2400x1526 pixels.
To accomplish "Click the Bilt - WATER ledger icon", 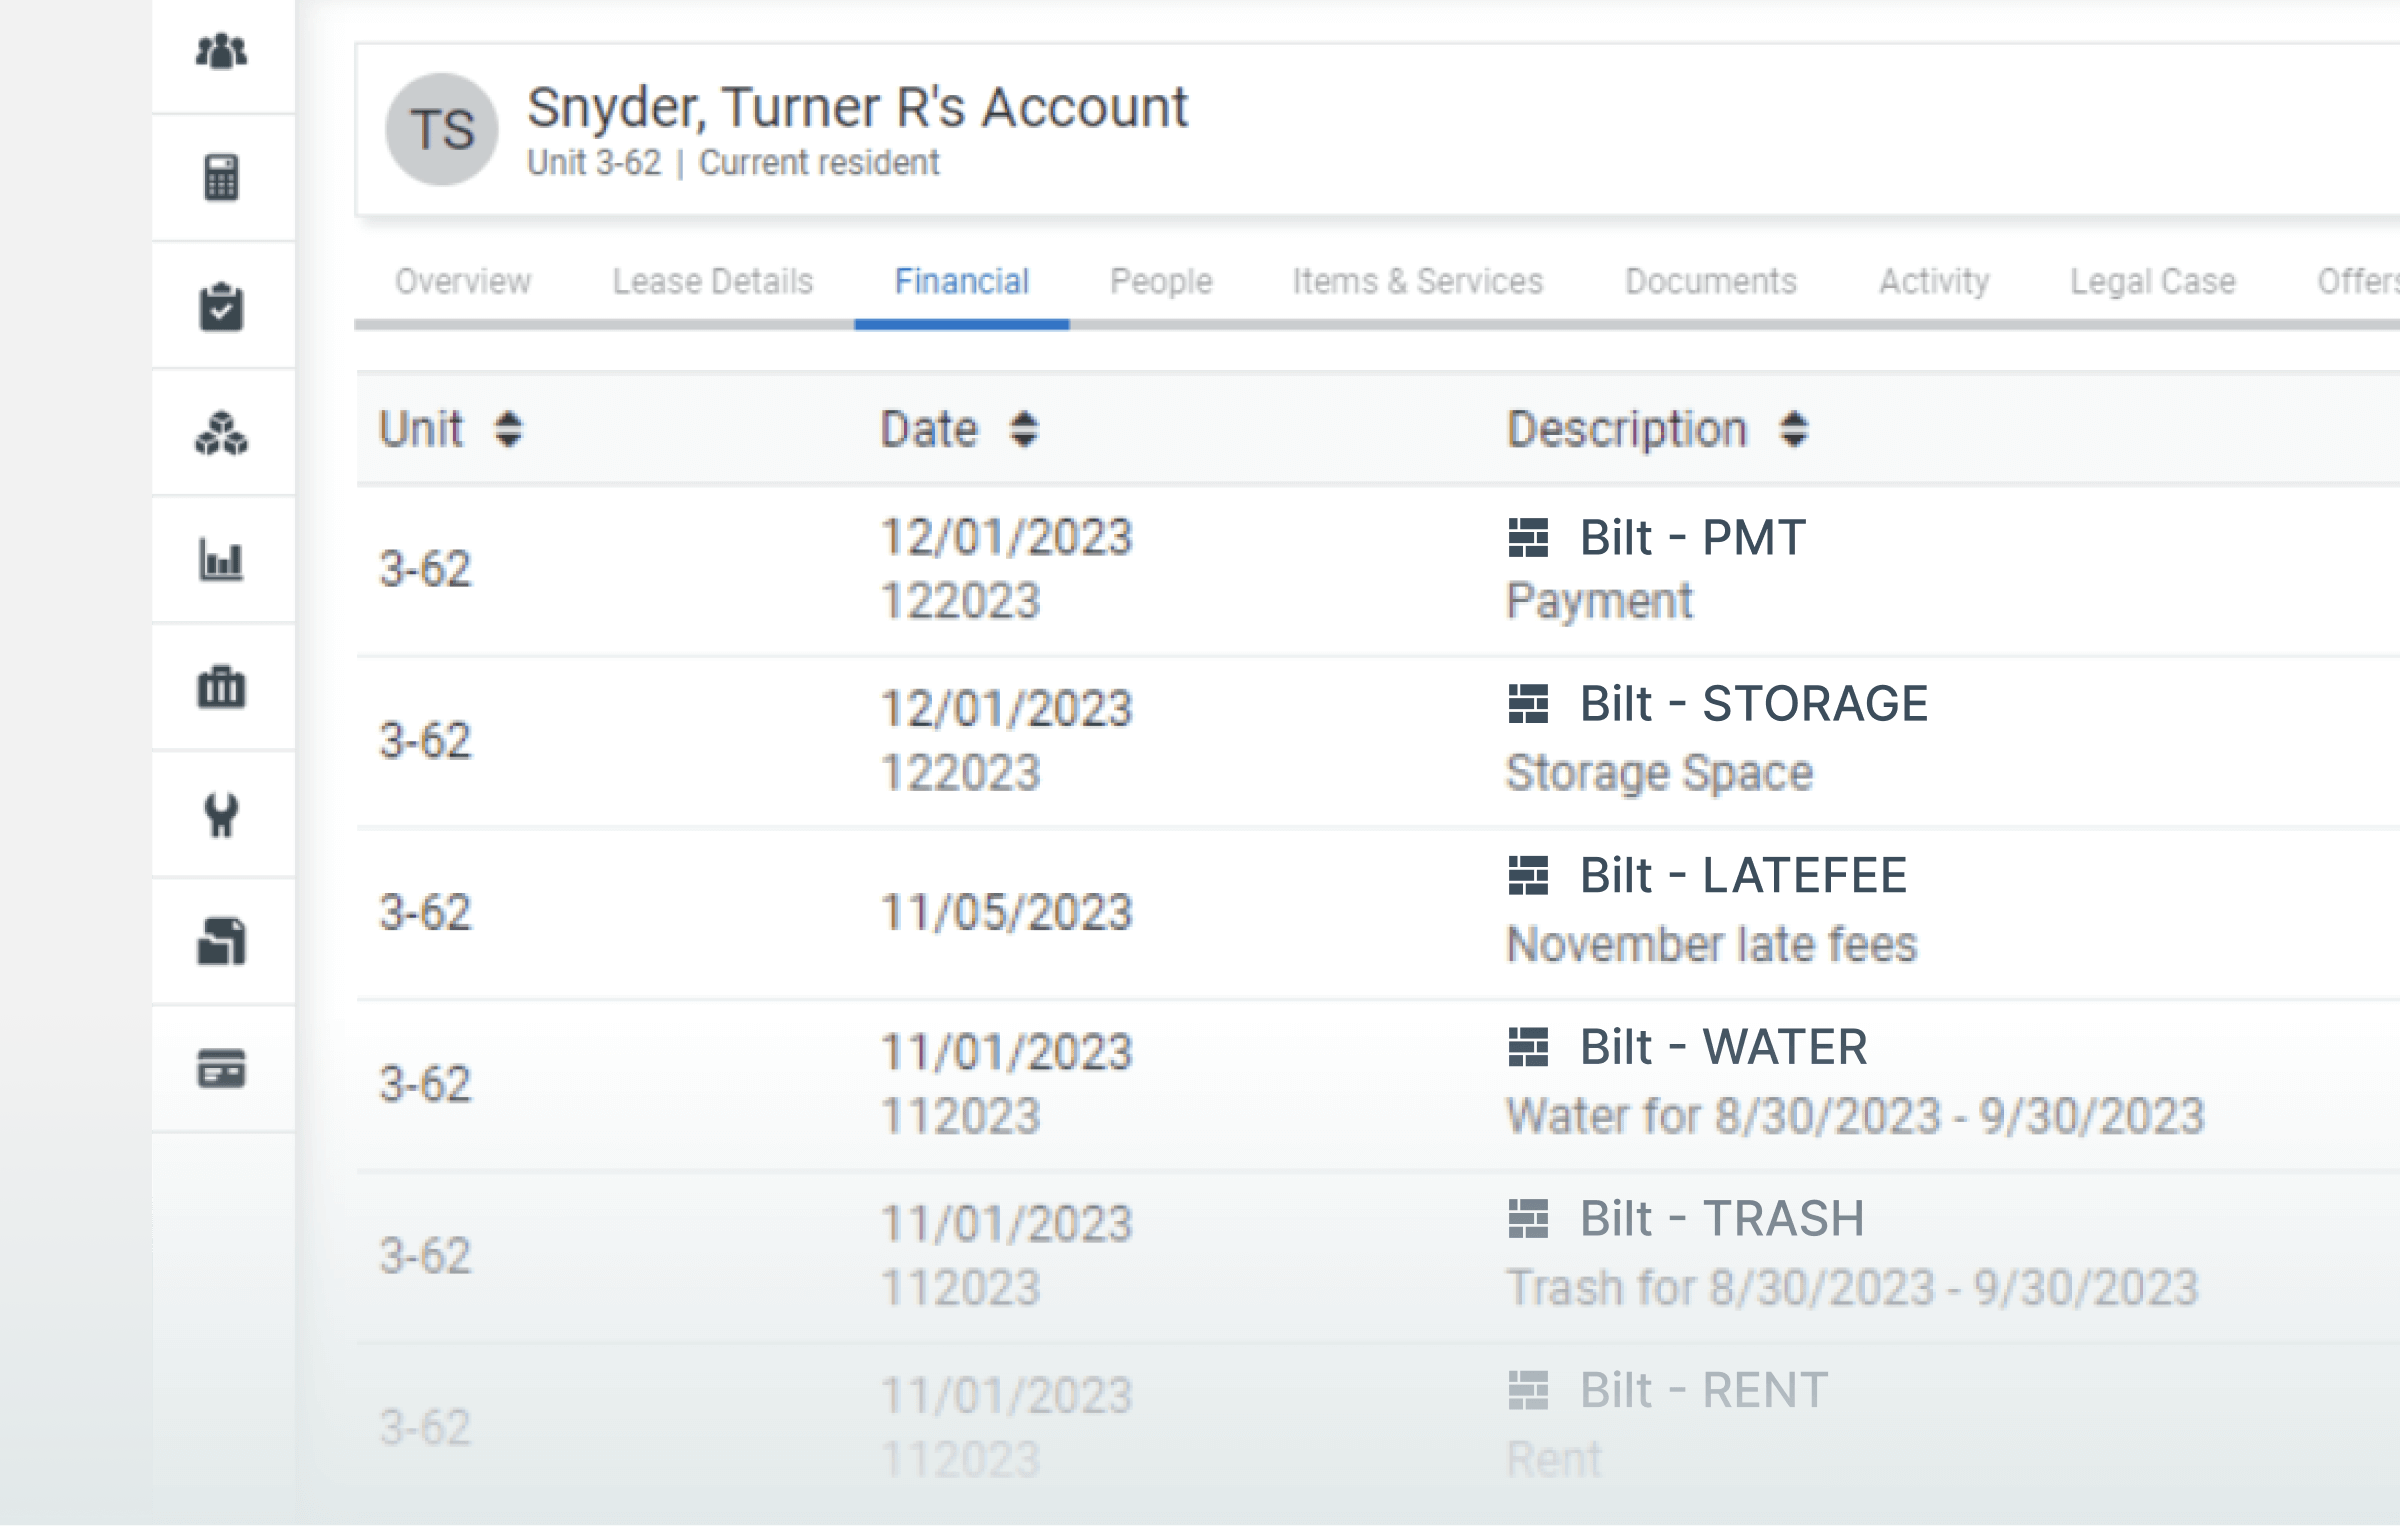I will (x=1528, y=1048).
